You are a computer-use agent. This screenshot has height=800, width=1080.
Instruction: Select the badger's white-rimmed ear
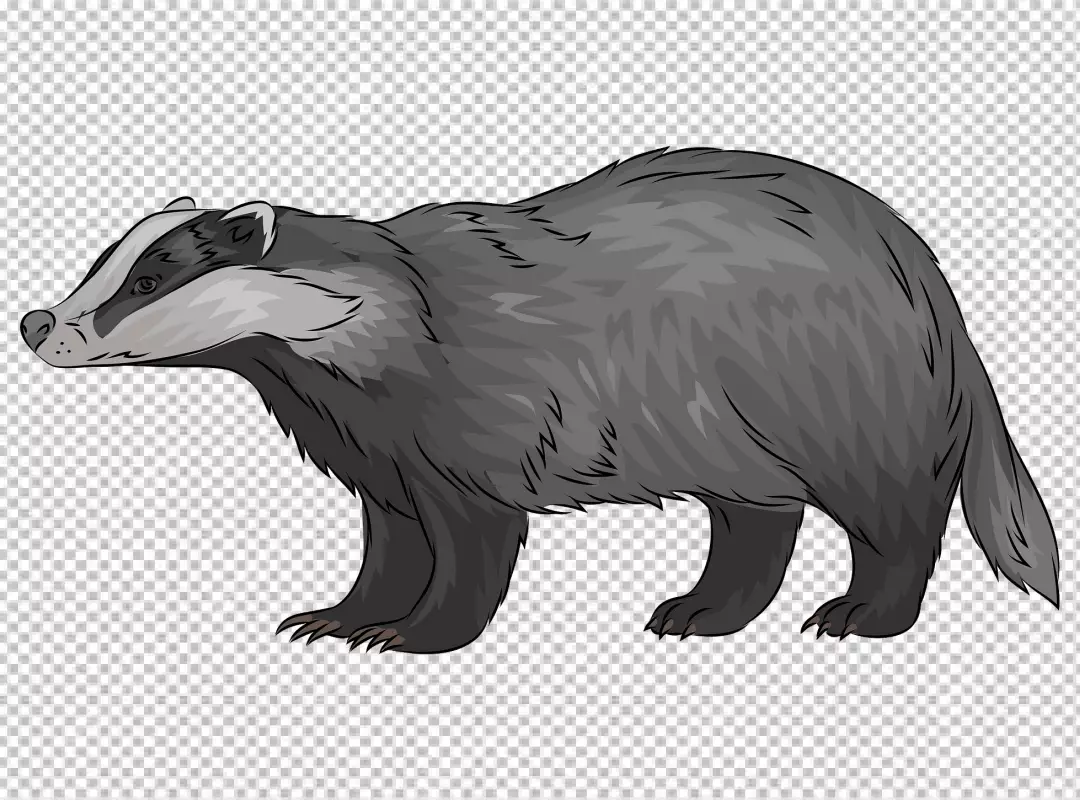(248, 225)
